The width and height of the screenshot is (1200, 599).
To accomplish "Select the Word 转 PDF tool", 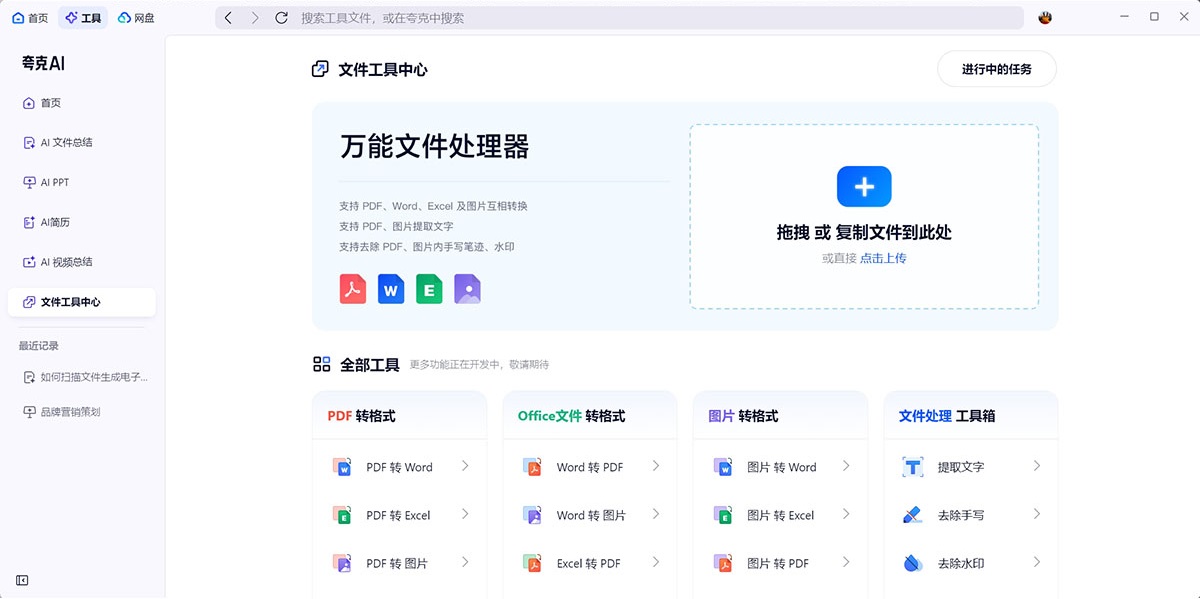I will point(589,467).
